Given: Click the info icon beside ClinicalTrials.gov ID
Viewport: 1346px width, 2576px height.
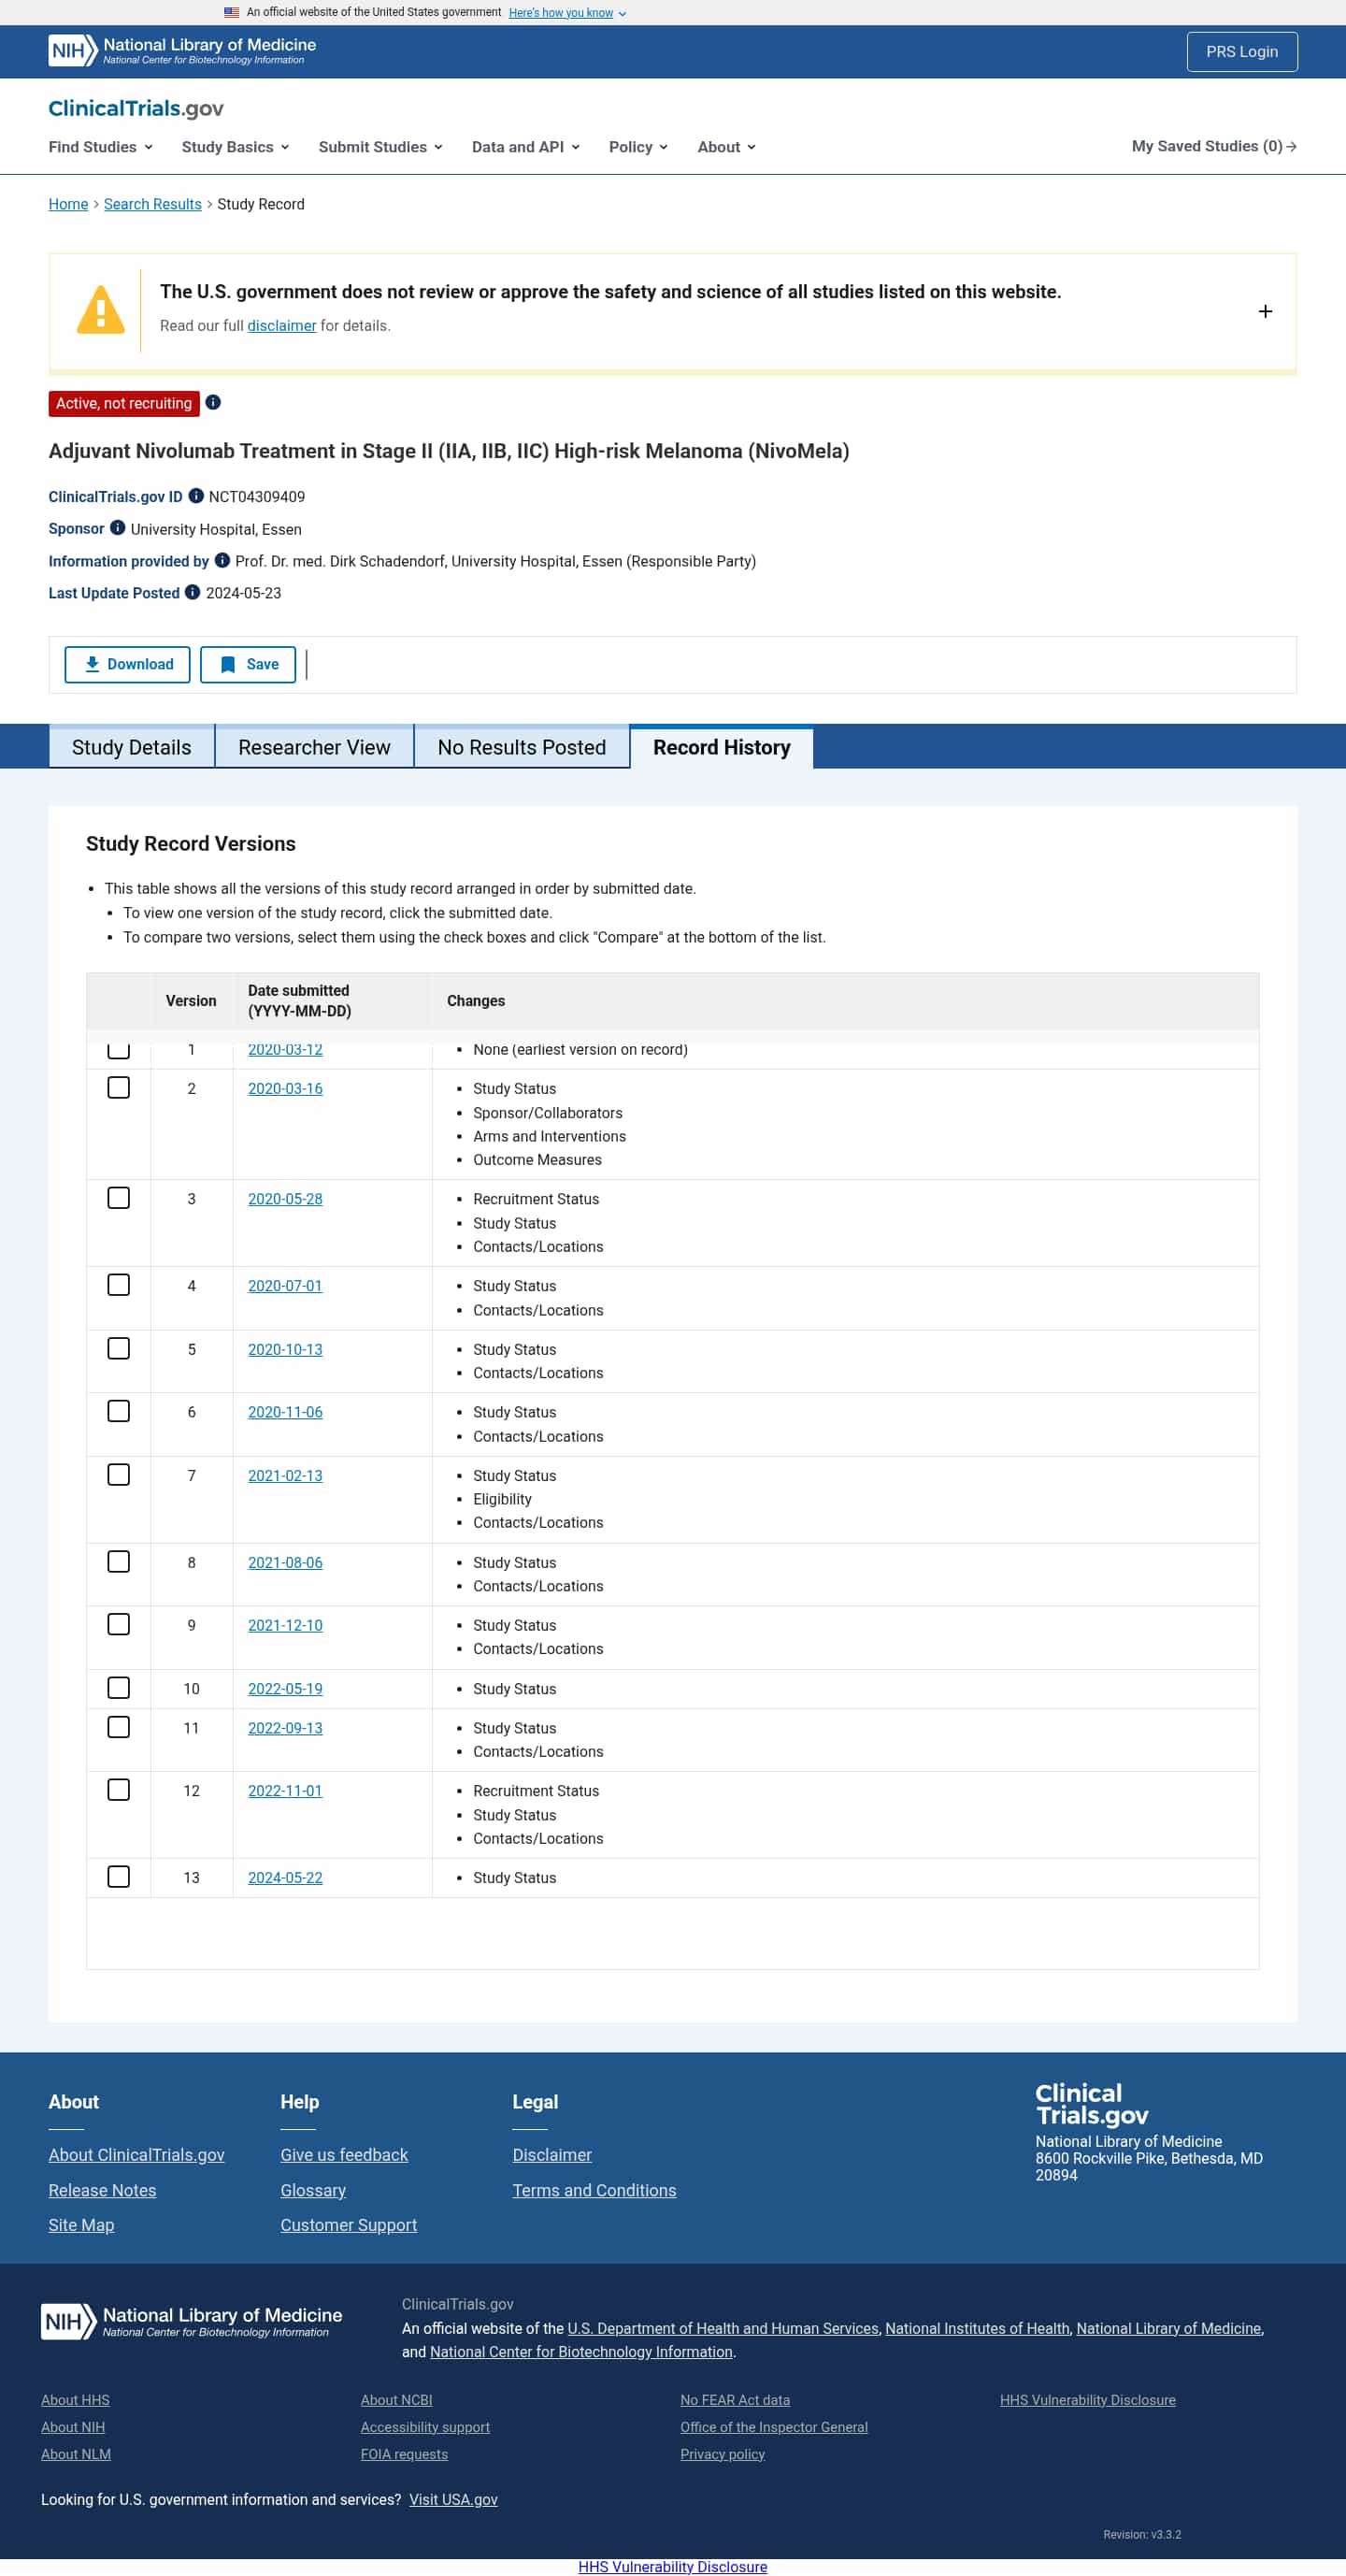Looking at the screenshot, I should (196, 495).
